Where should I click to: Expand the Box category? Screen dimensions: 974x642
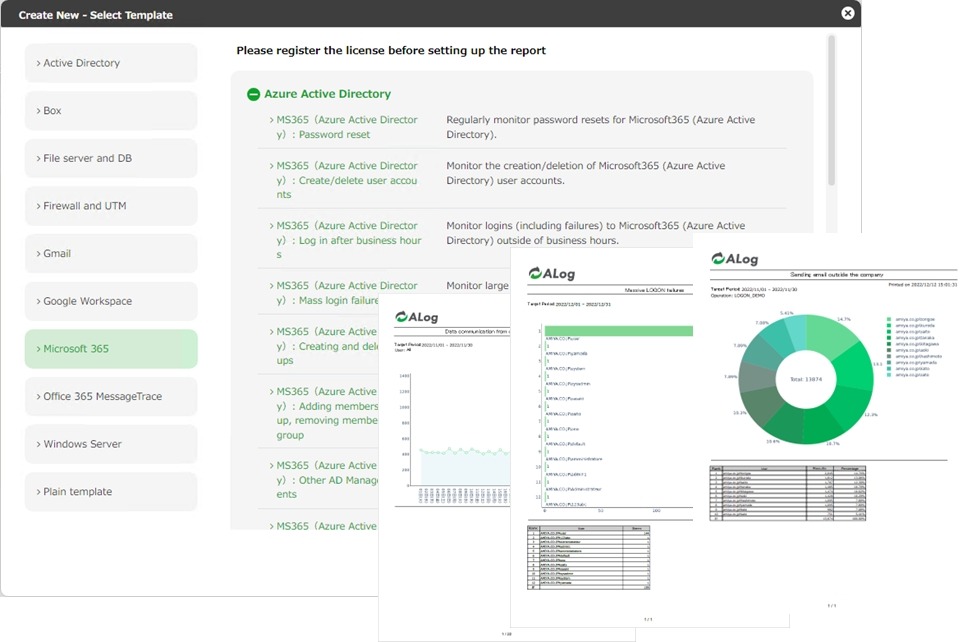tap(110, 110)
